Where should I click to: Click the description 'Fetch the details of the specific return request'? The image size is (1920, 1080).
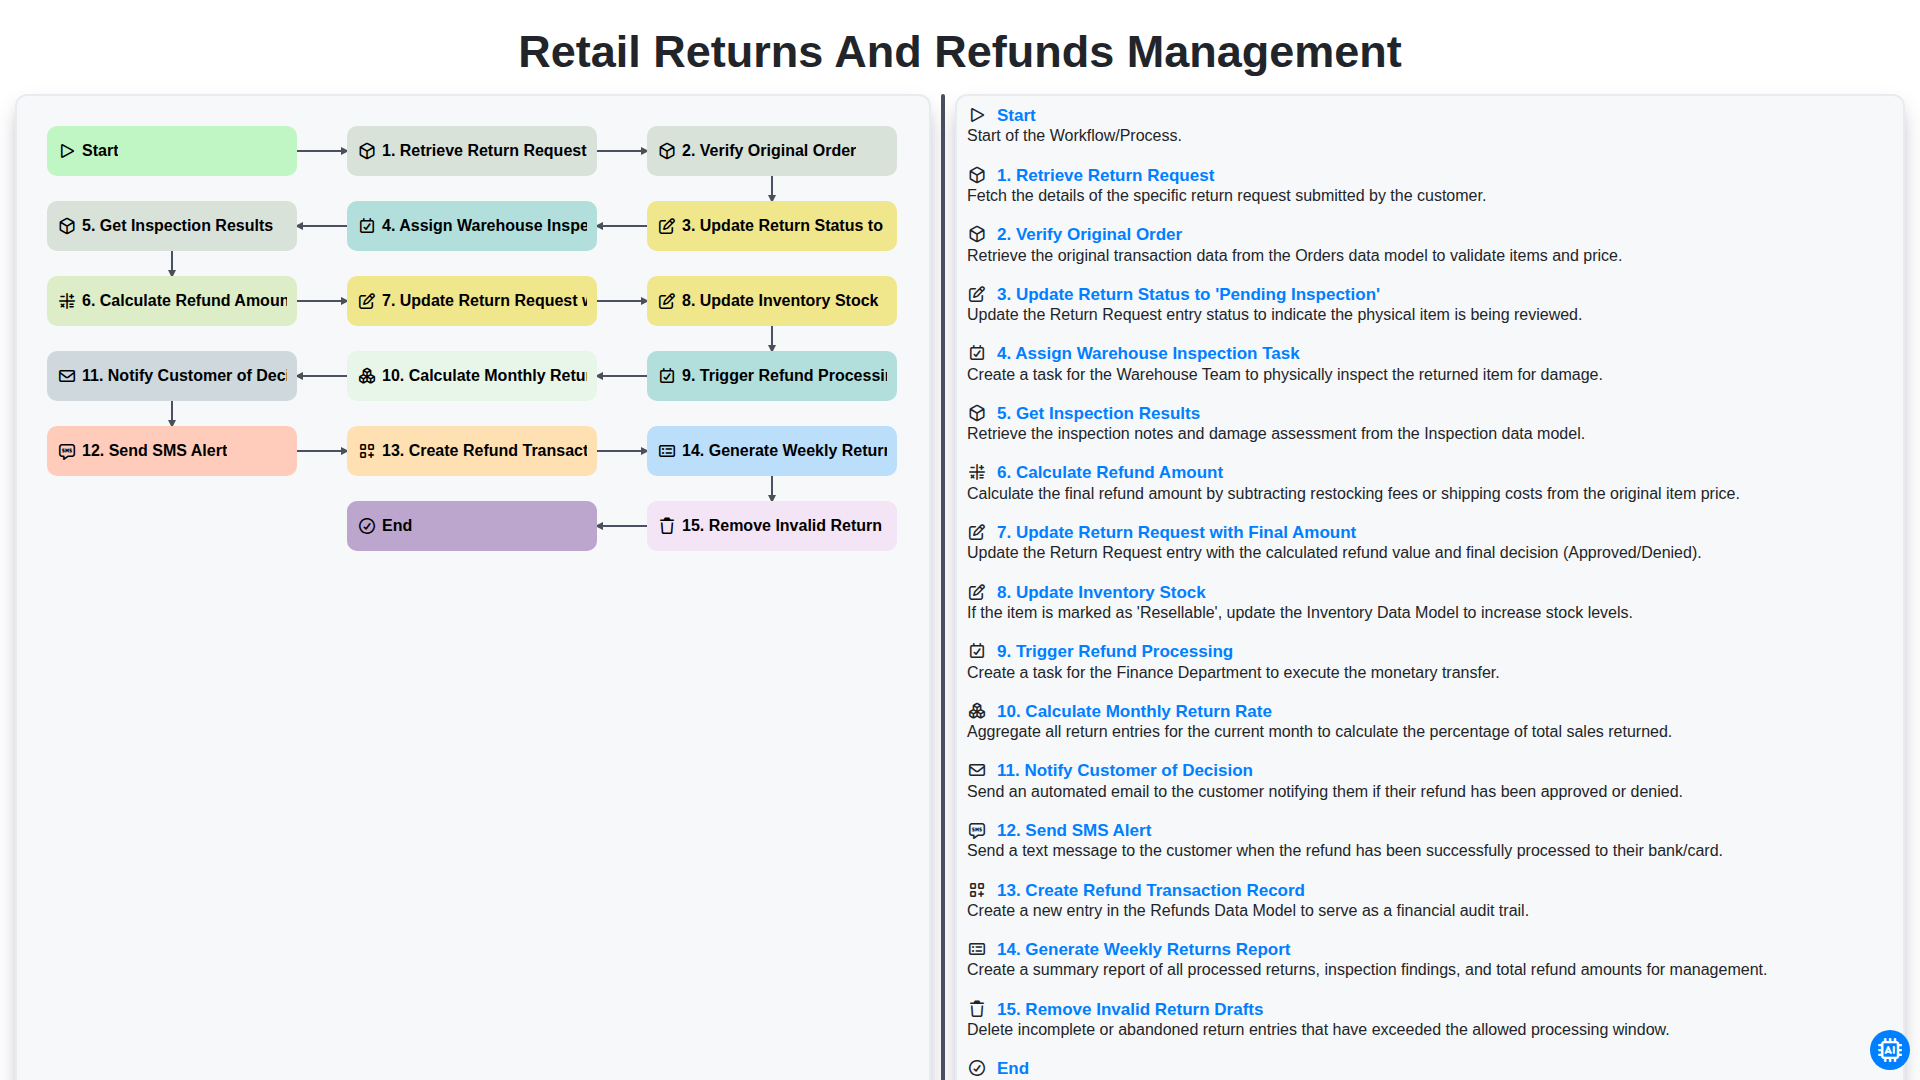1227,195
